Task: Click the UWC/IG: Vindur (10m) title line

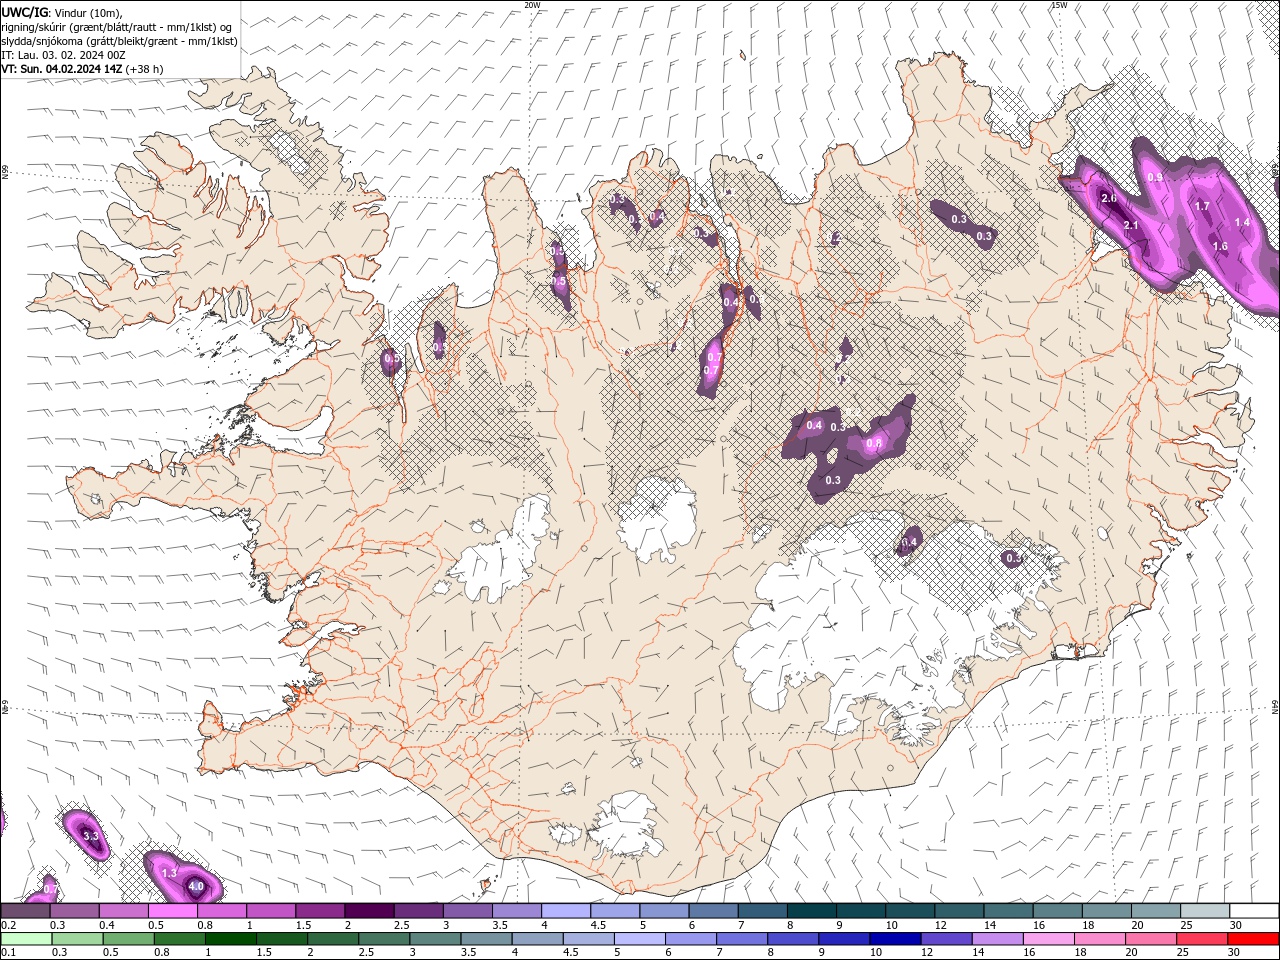Action: click(62, 12)
